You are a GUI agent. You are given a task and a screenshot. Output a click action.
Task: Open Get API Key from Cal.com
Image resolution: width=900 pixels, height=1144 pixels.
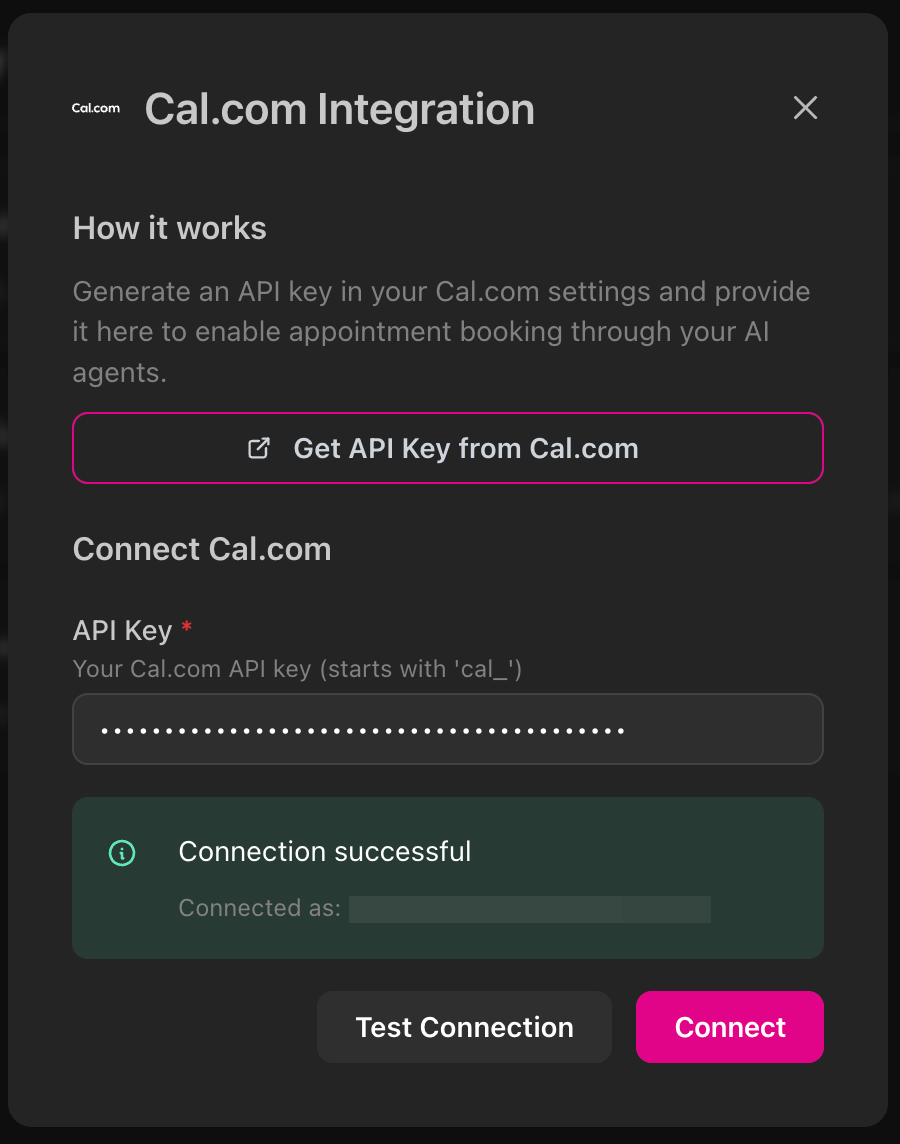pyautogui.click(x=448, y=448)
